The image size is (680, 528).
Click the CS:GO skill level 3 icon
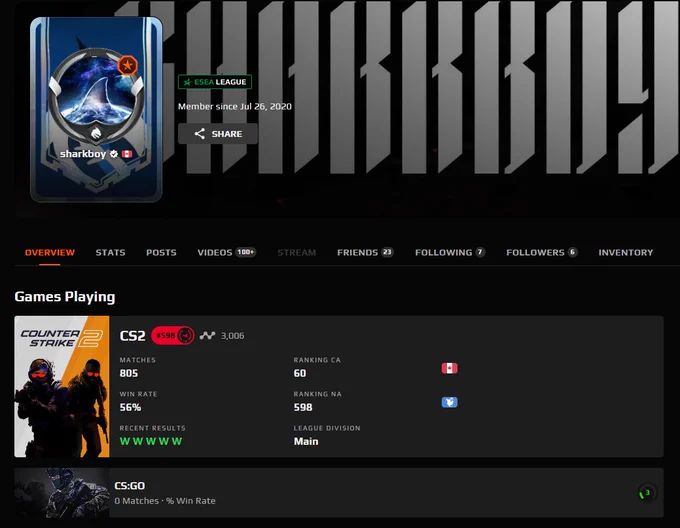647,493
